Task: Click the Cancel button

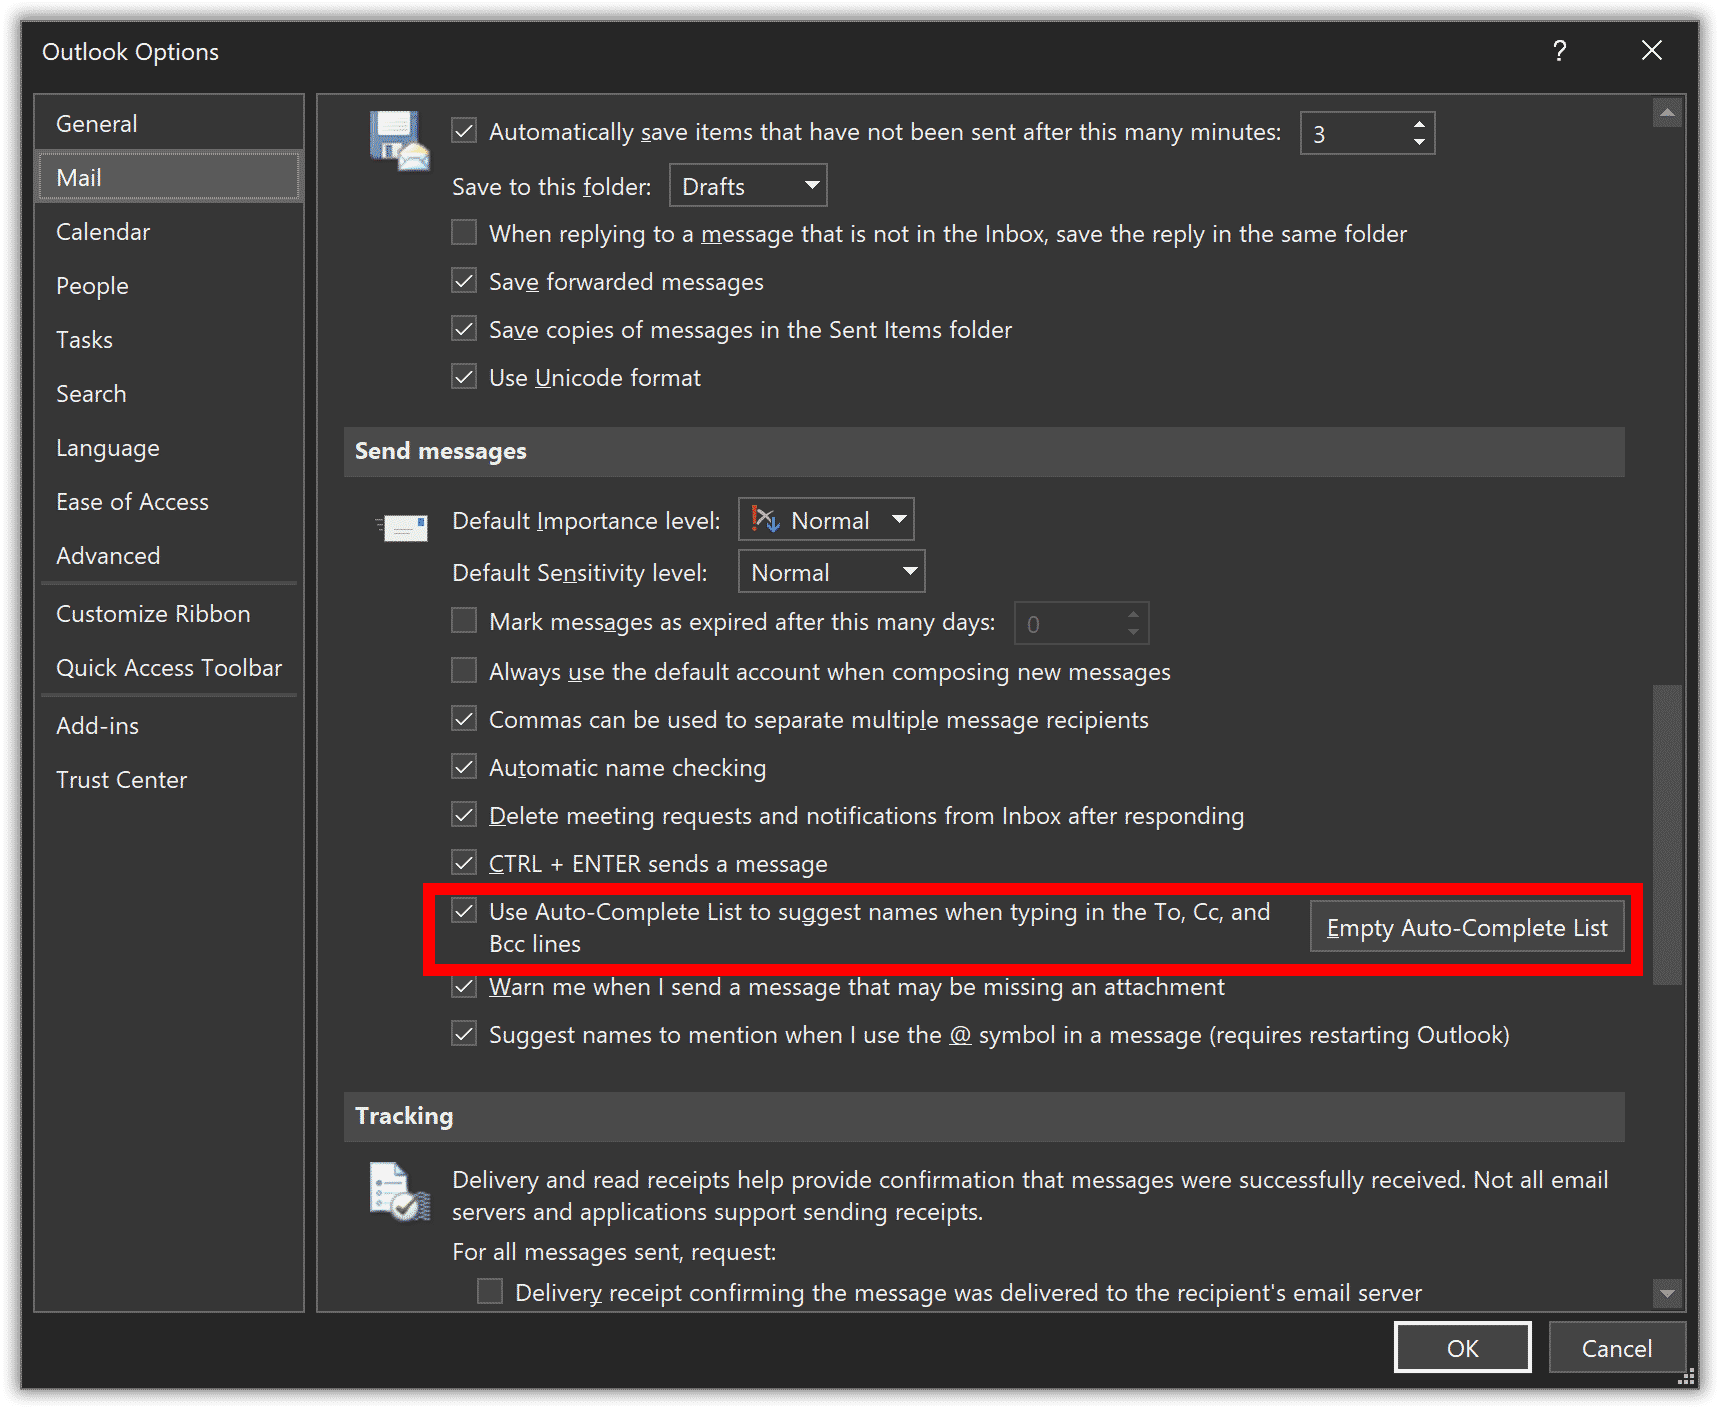Action: tap(1616, 1348)
